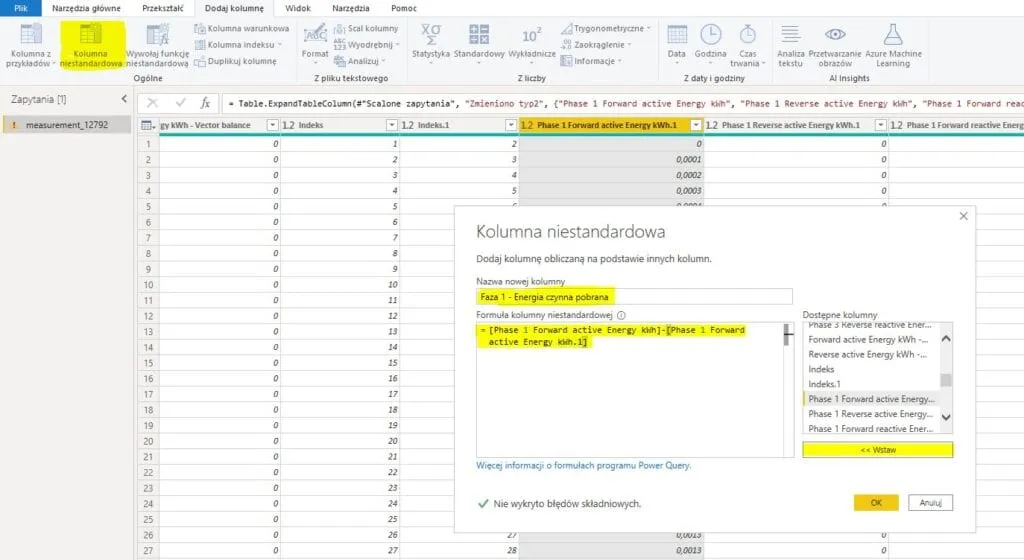1024x560 pixels.
Task: Open the Pomoc tab
Action: tap(404, 8)
